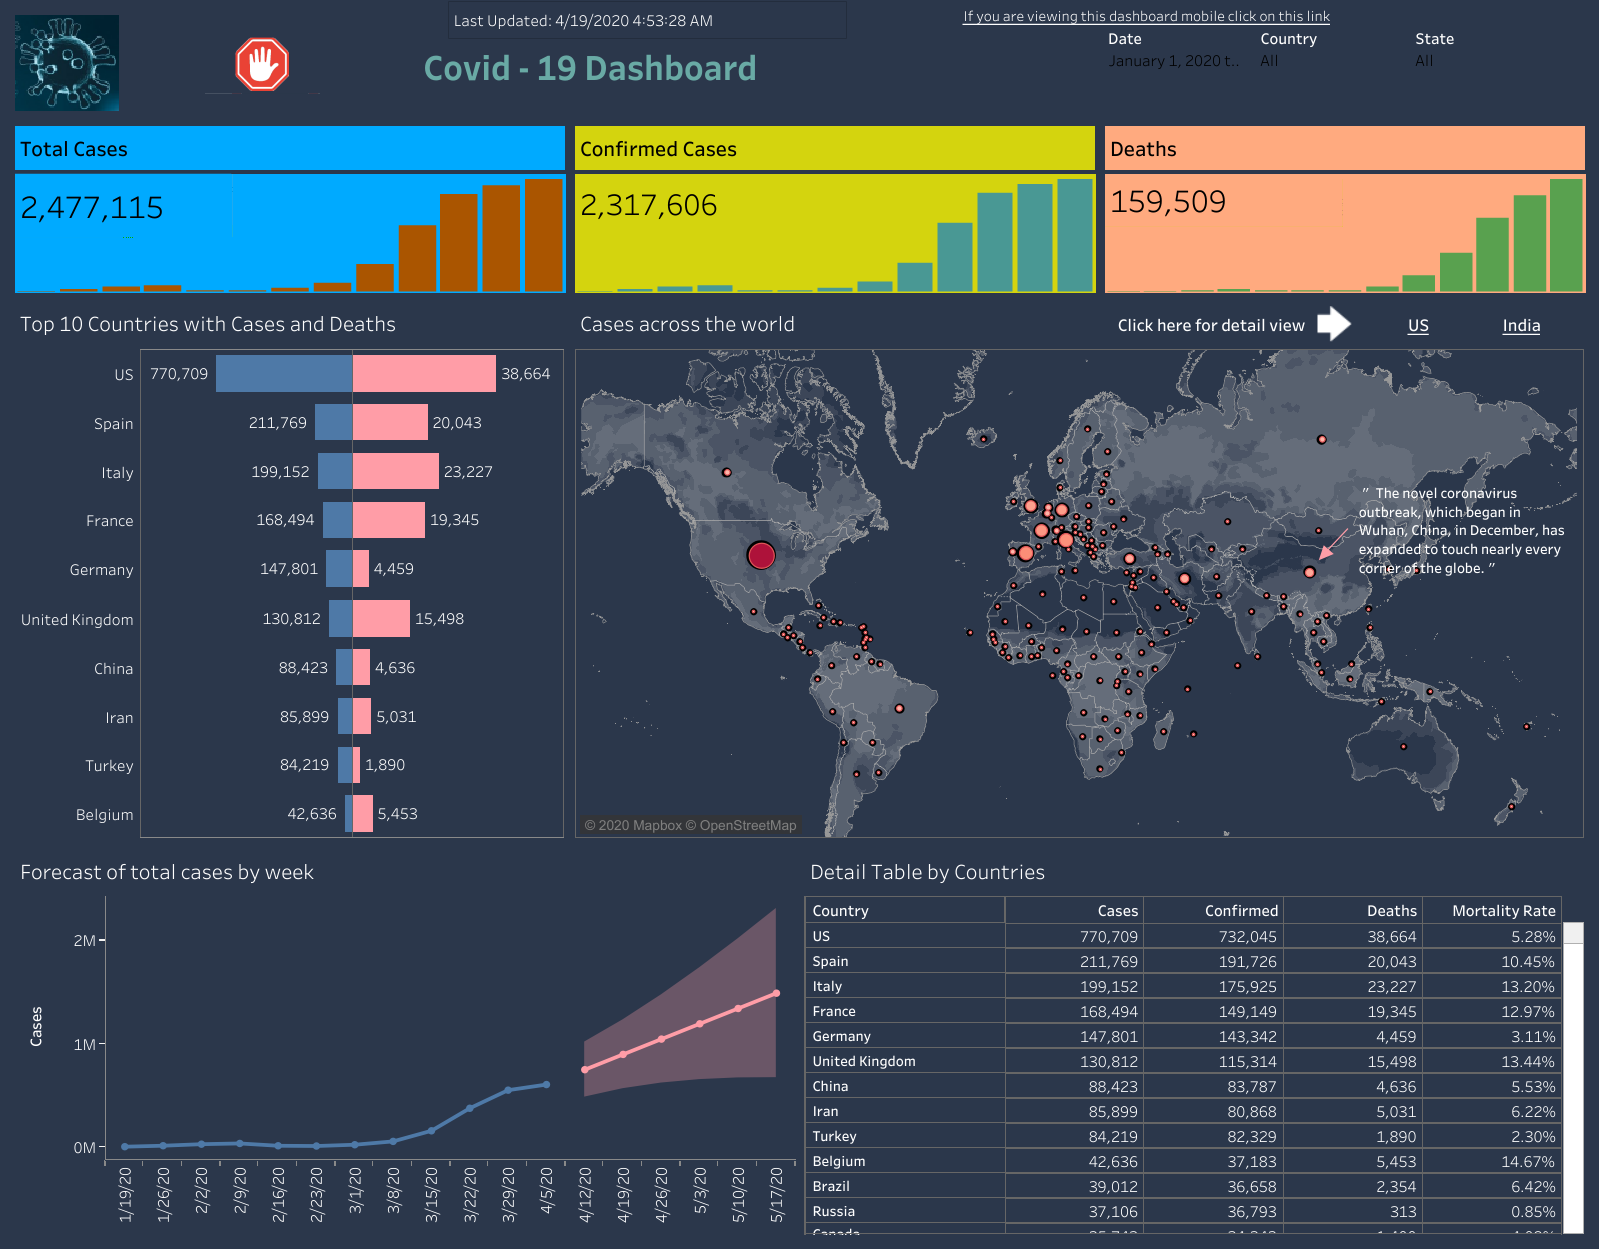Image resolution: width=1599 pixels, height=1249 pixels.
Task: Open the mobile dashboard link
Action: [1146, 16]
